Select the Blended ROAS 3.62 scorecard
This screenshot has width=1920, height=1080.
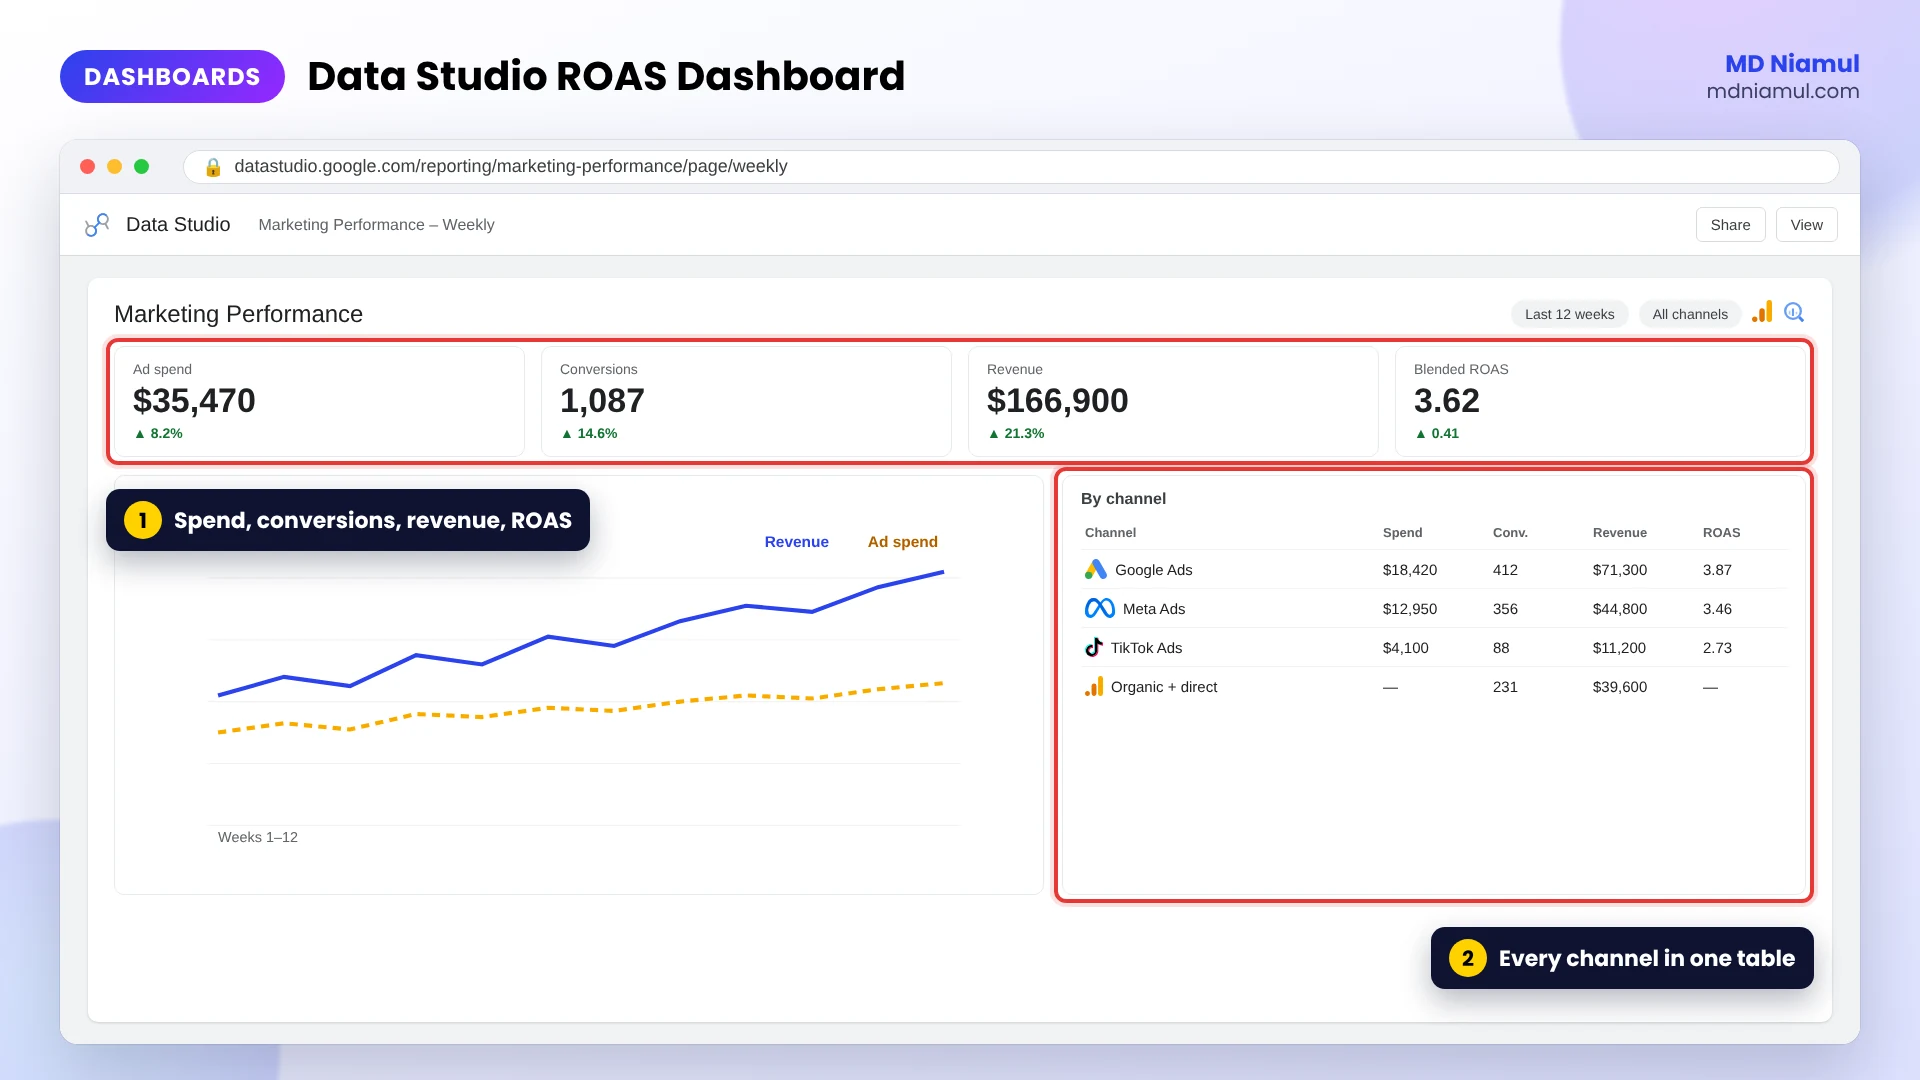tap(1600, 402)
